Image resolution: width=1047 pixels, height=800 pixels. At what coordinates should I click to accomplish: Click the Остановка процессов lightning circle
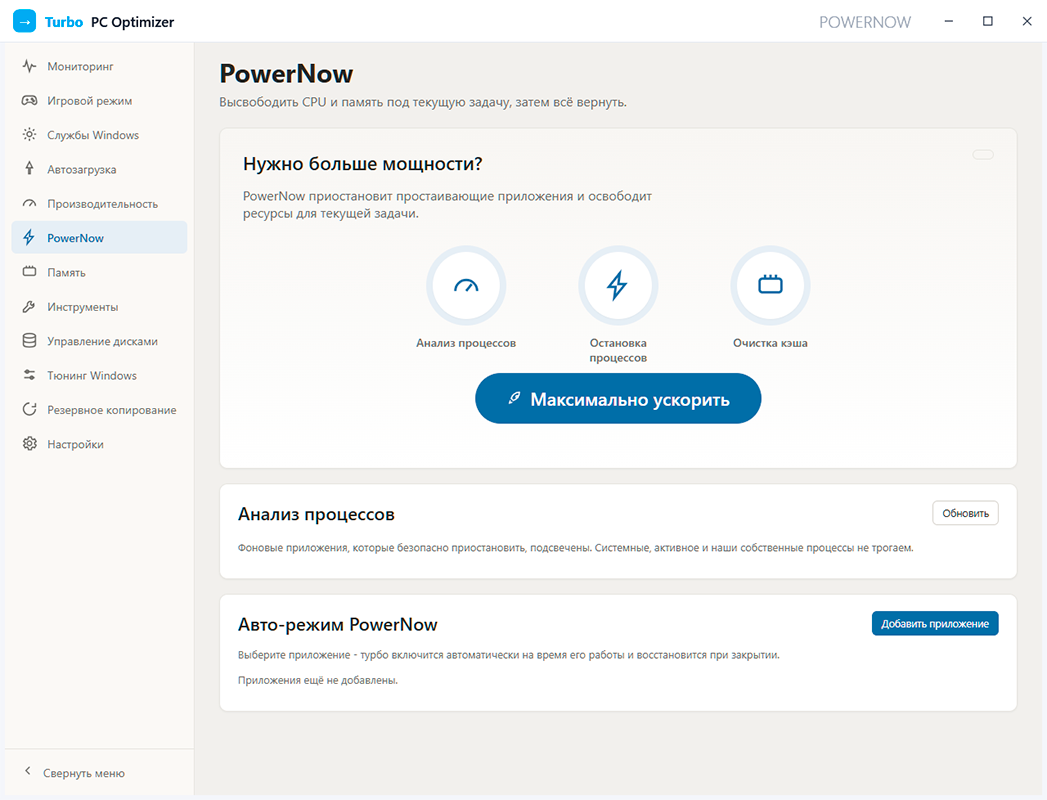pos(618,285)
